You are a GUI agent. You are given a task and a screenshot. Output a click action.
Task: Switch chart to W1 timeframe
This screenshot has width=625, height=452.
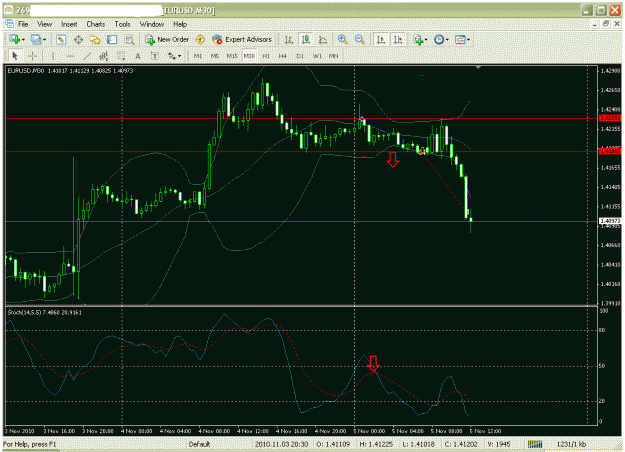317,56
